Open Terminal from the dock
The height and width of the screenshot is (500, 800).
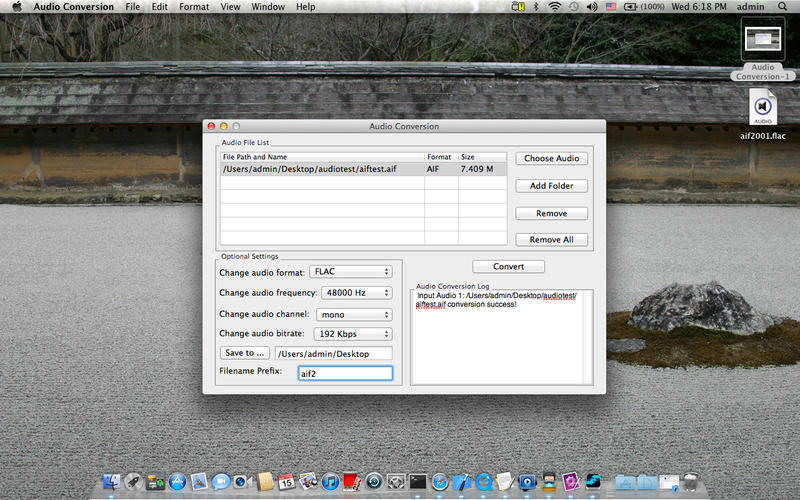point(419,482)
